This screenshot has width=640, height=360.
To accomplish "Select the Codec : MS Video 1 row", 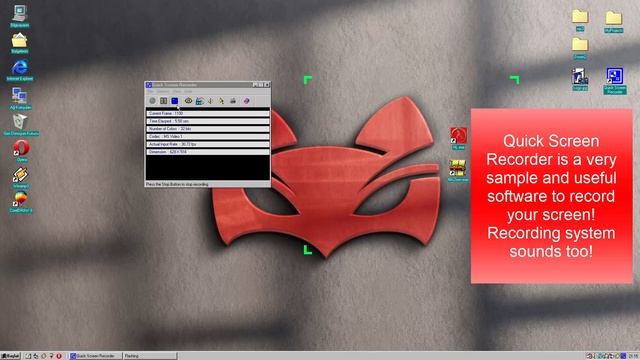I will click(208, 136).
